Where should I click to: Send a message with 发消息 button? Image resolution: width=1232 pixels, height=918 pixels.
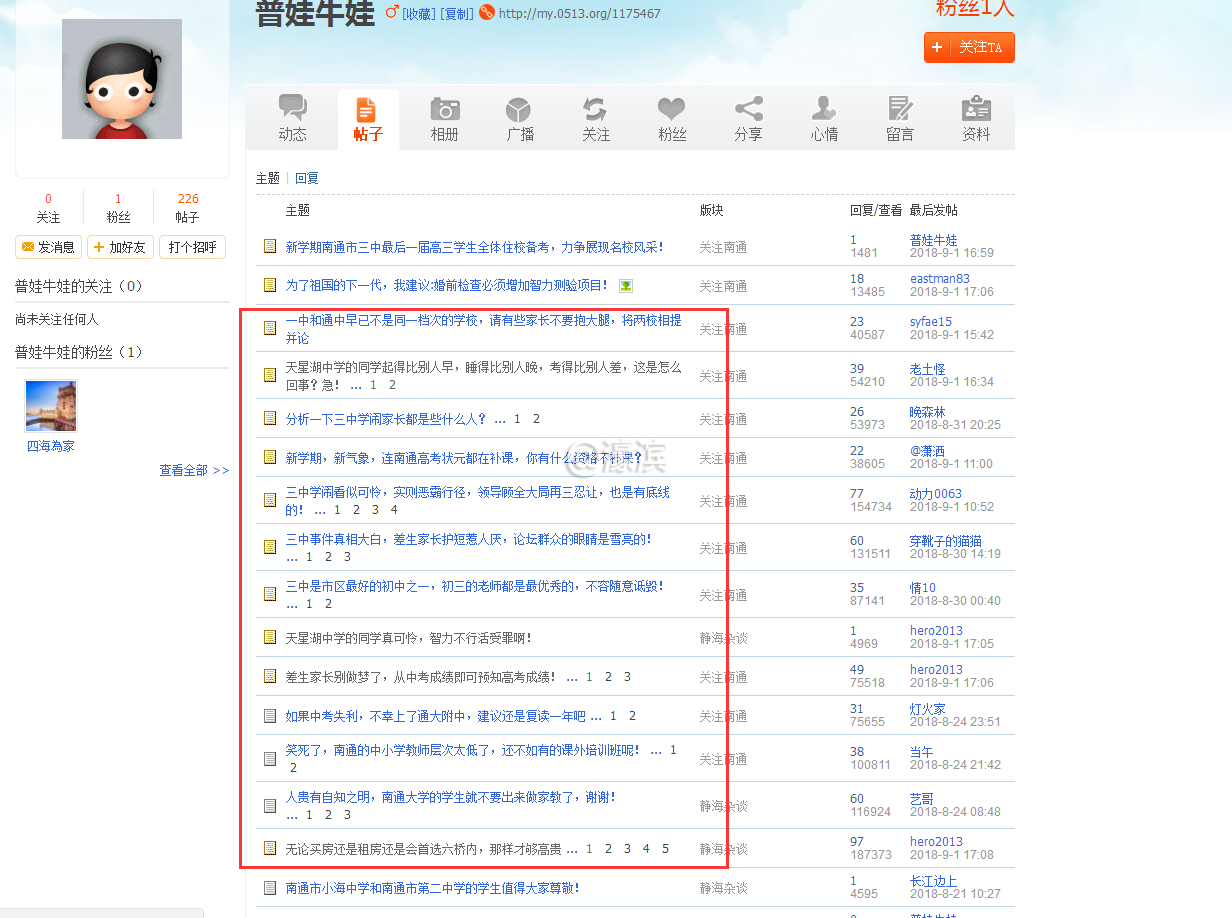tap(48, 247)
